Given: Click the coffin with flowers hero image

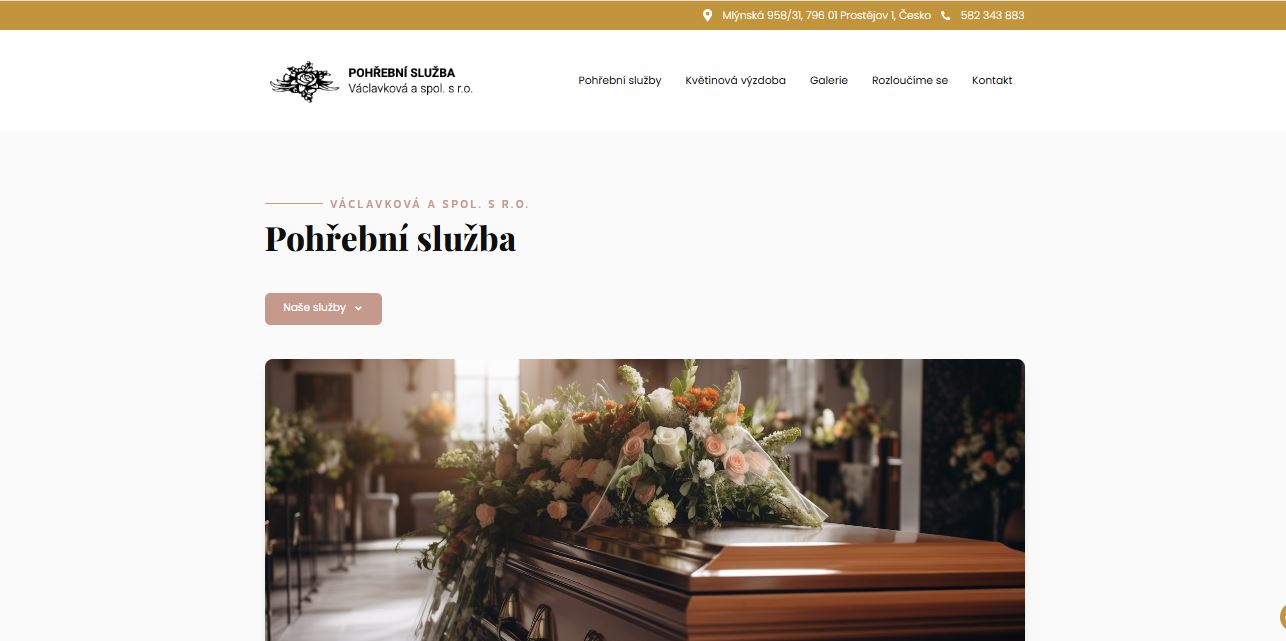Looking at the screenshot, I should tap(645, 500).
